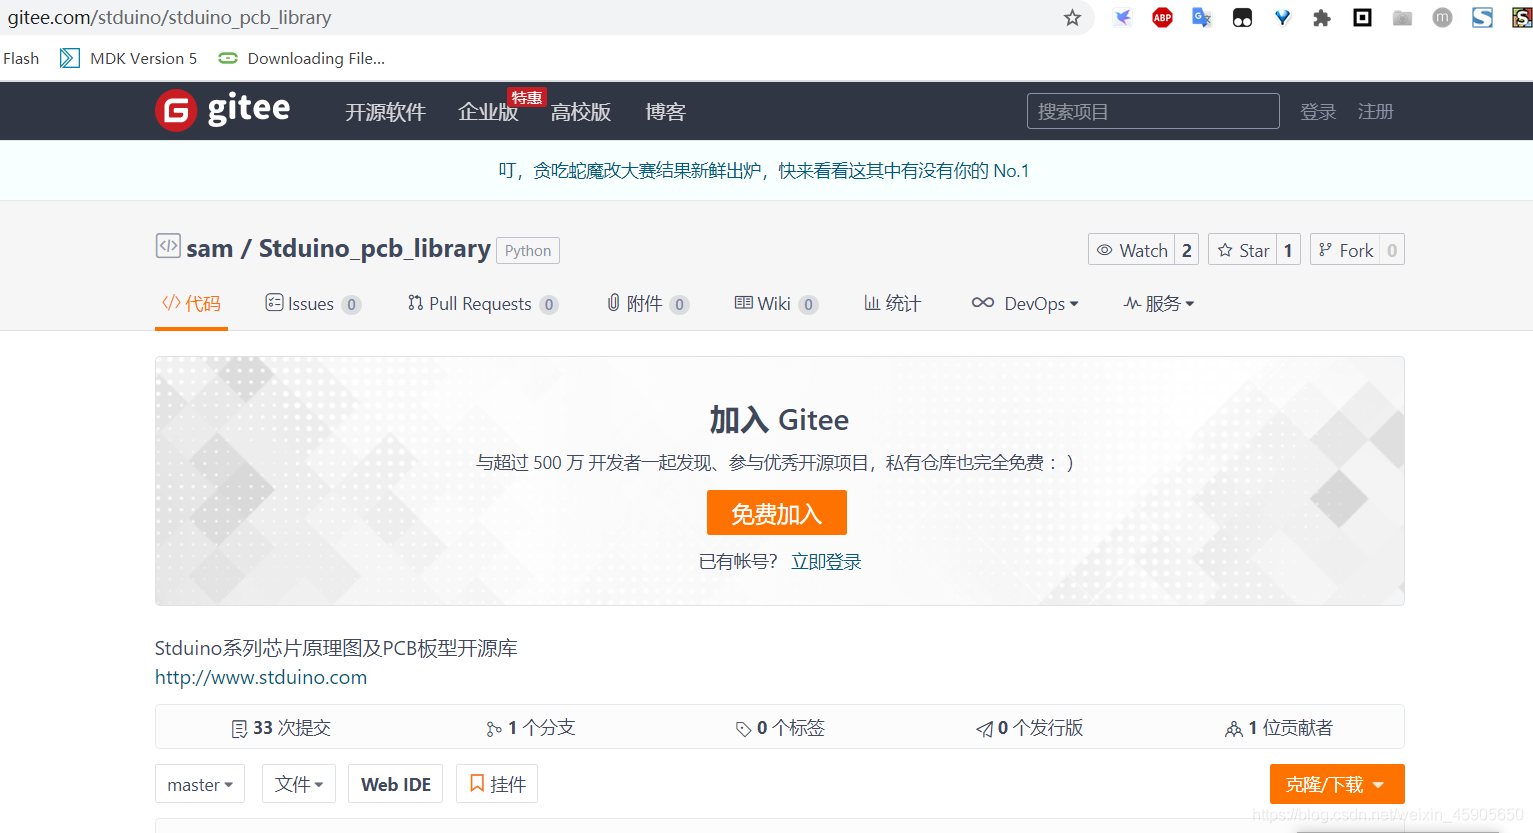Open MDK Version 5 bookmark

[128, 58]
